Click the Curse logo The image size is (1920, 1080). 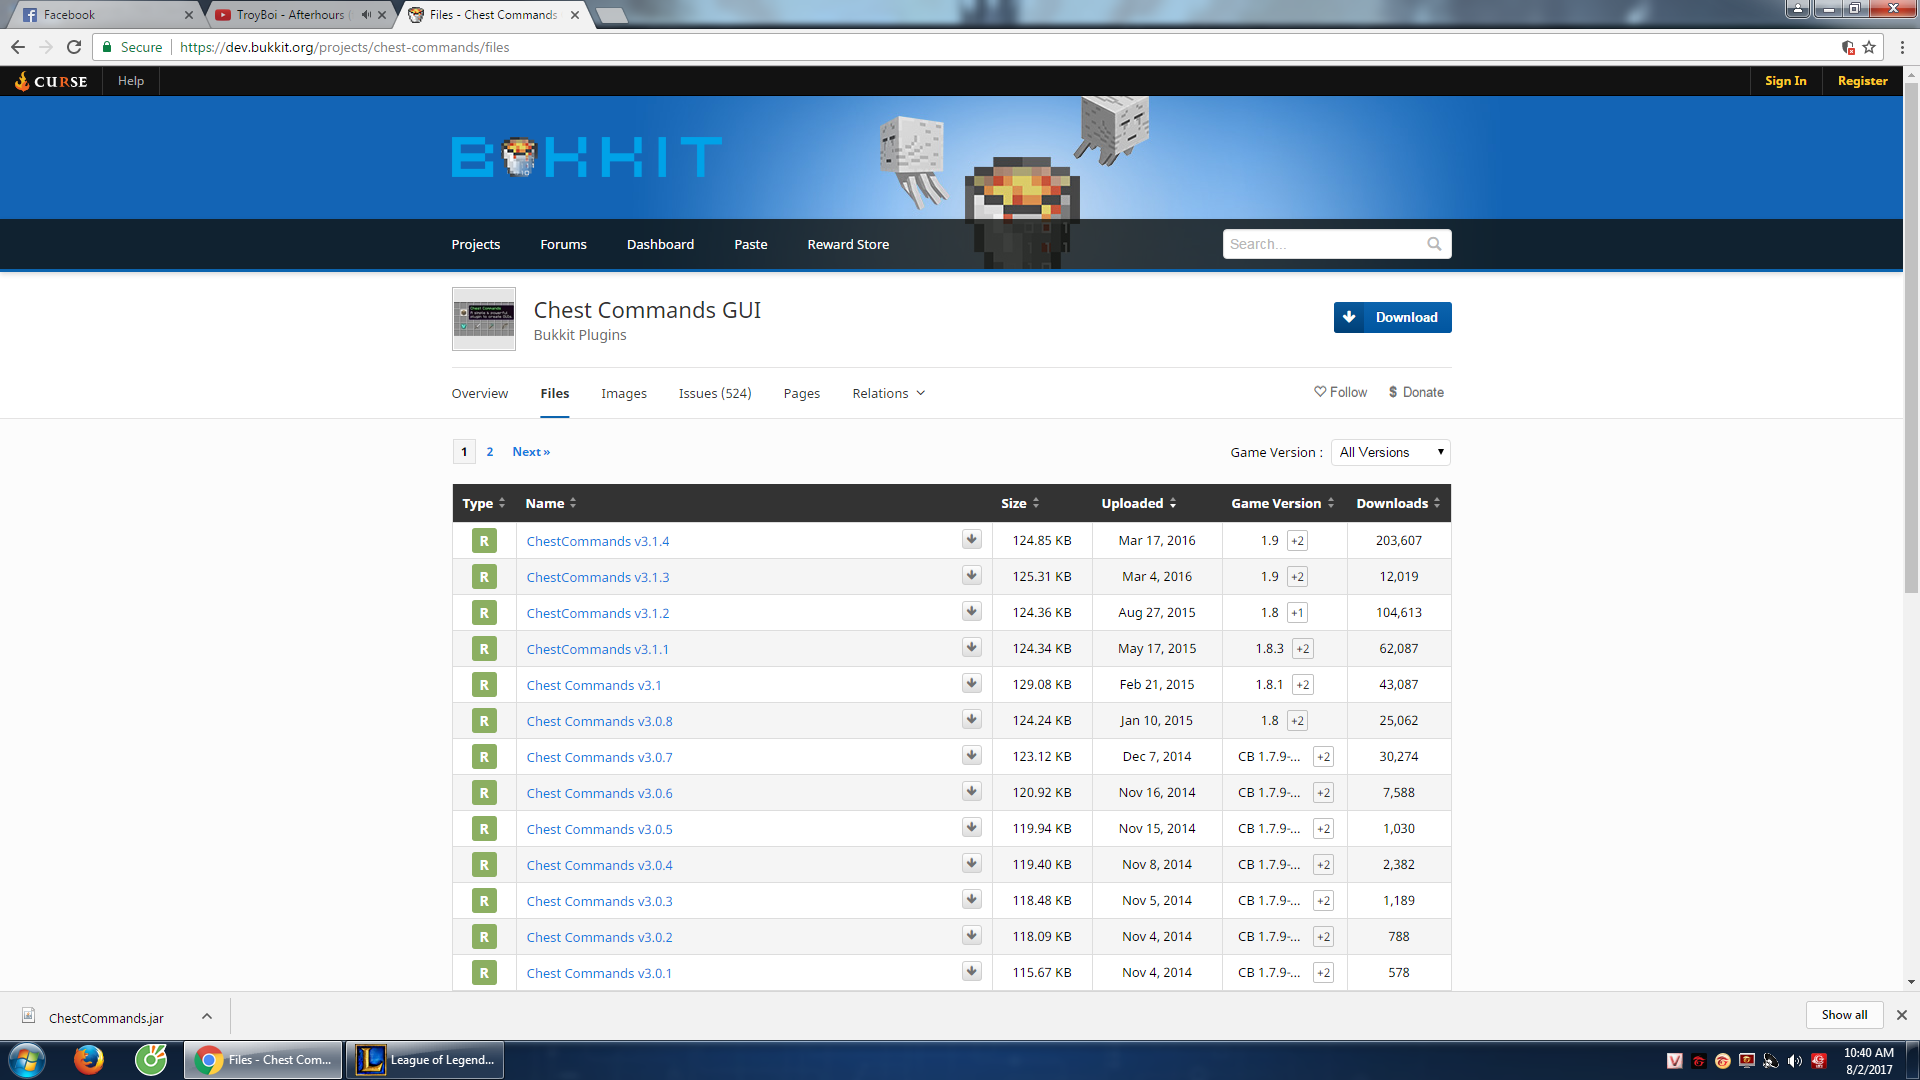[x=51, y=81]
